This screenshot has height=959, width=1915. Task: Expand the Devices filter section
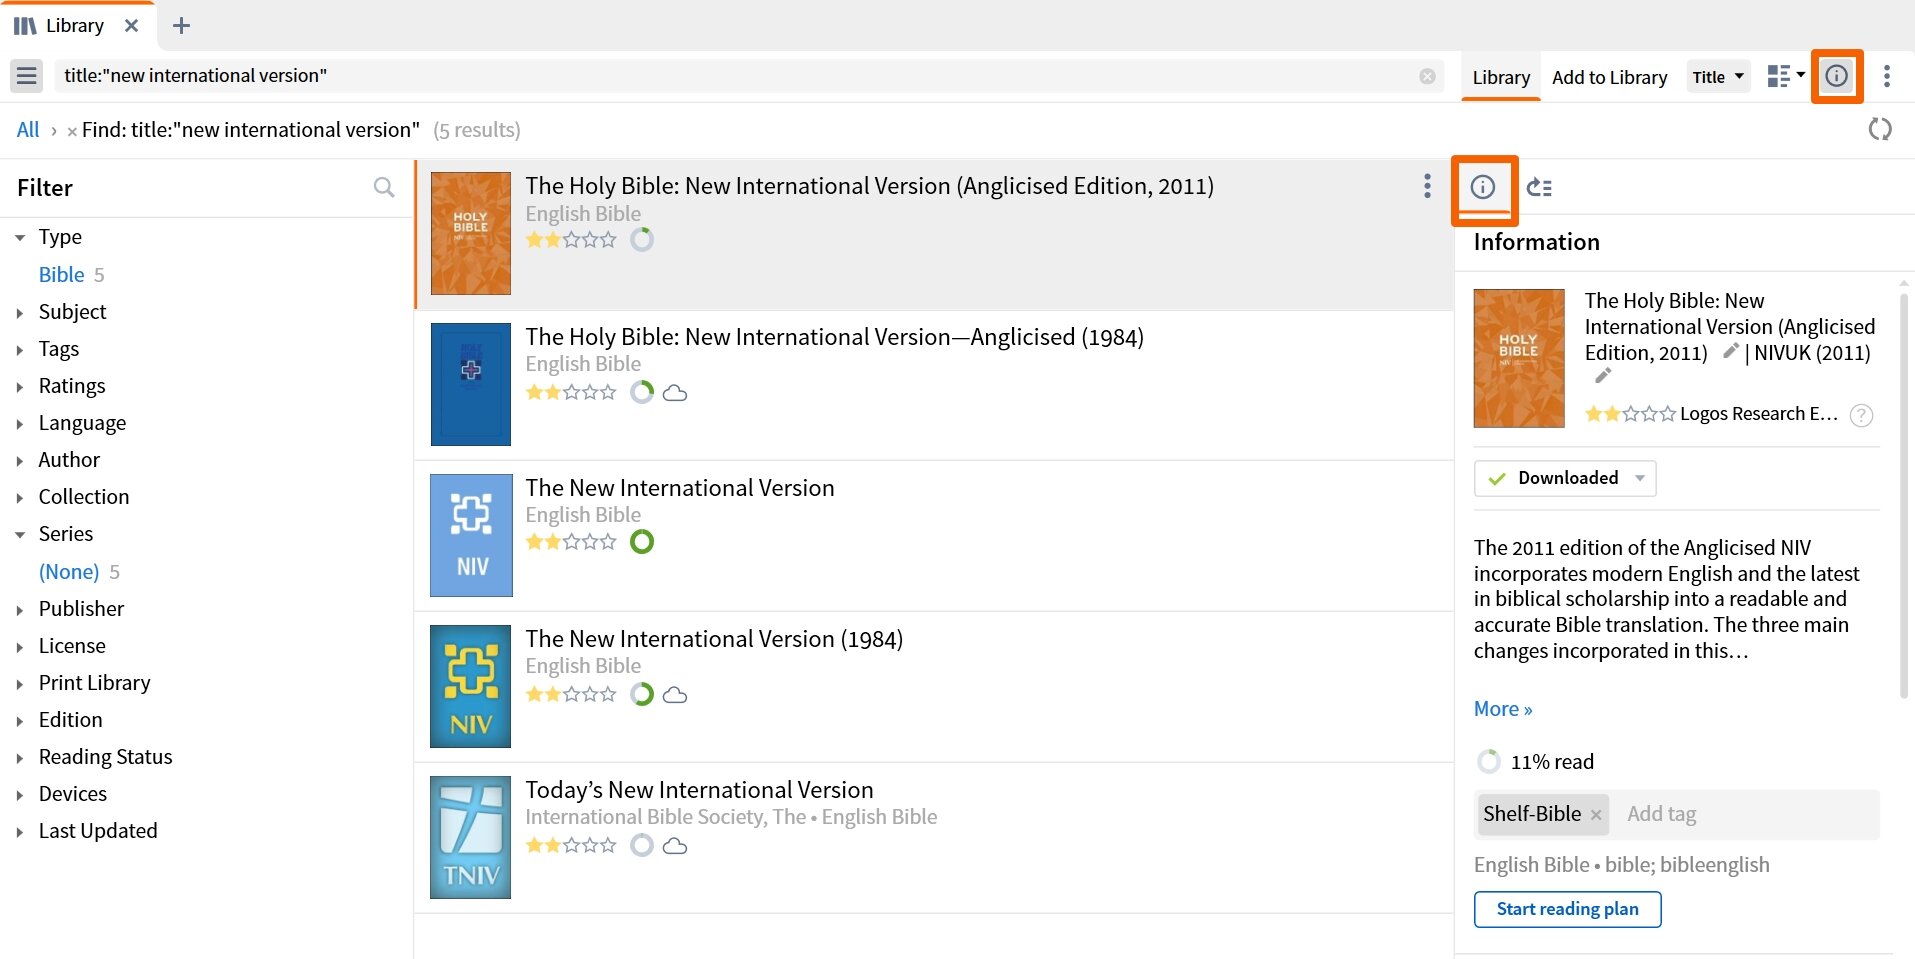coord(20,795)
